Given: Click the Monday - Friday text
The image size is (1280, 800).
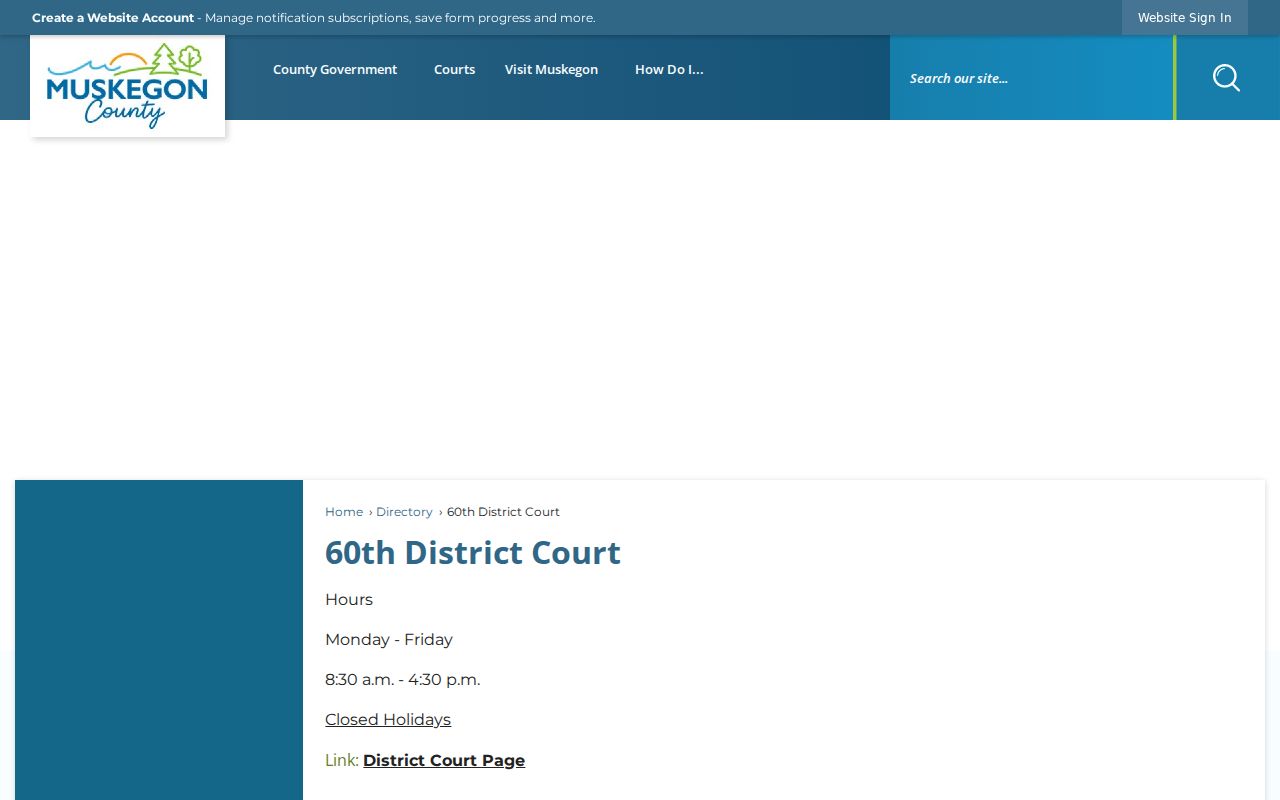Looking at the screenshot, I should 389,640.
